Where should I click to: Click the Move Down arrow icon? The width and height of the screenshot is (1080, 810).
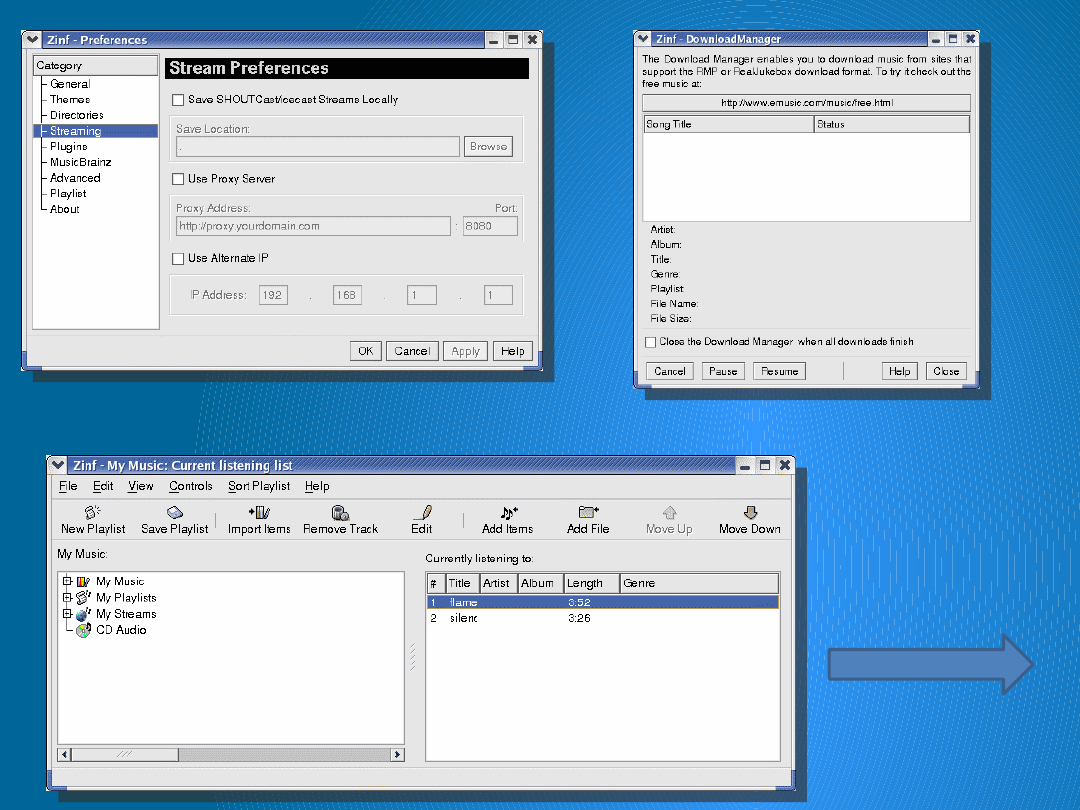coord(750,513)
